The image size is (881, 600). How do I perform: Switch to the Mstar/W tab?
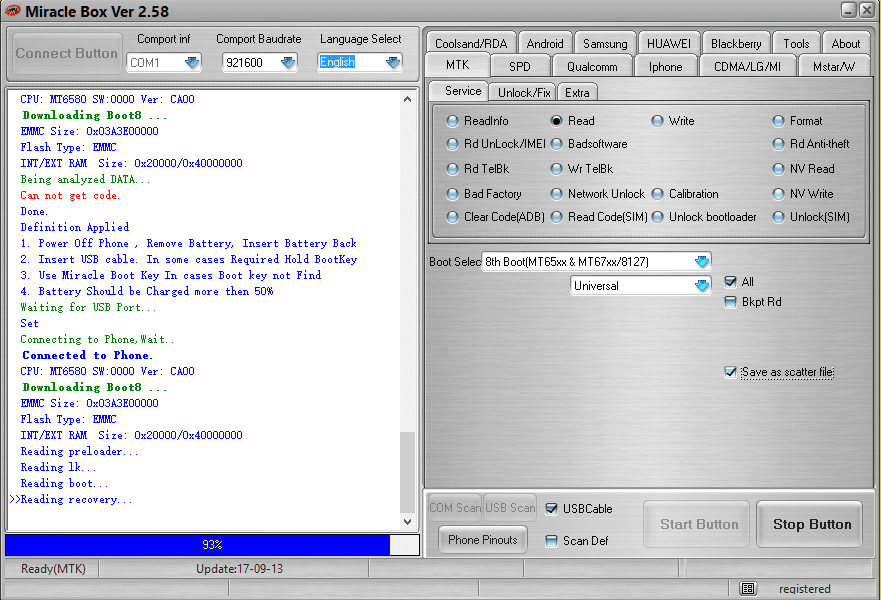(834, 66)
